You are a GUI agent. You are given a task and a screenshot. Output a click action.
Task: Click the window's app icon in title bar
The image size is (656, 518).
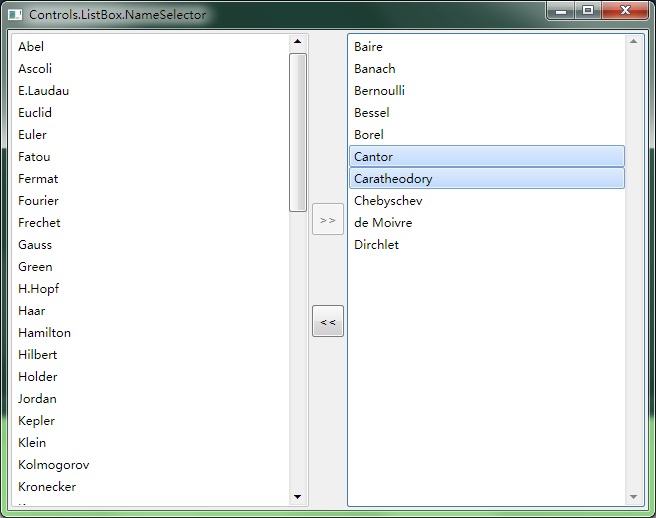(15, 15)
